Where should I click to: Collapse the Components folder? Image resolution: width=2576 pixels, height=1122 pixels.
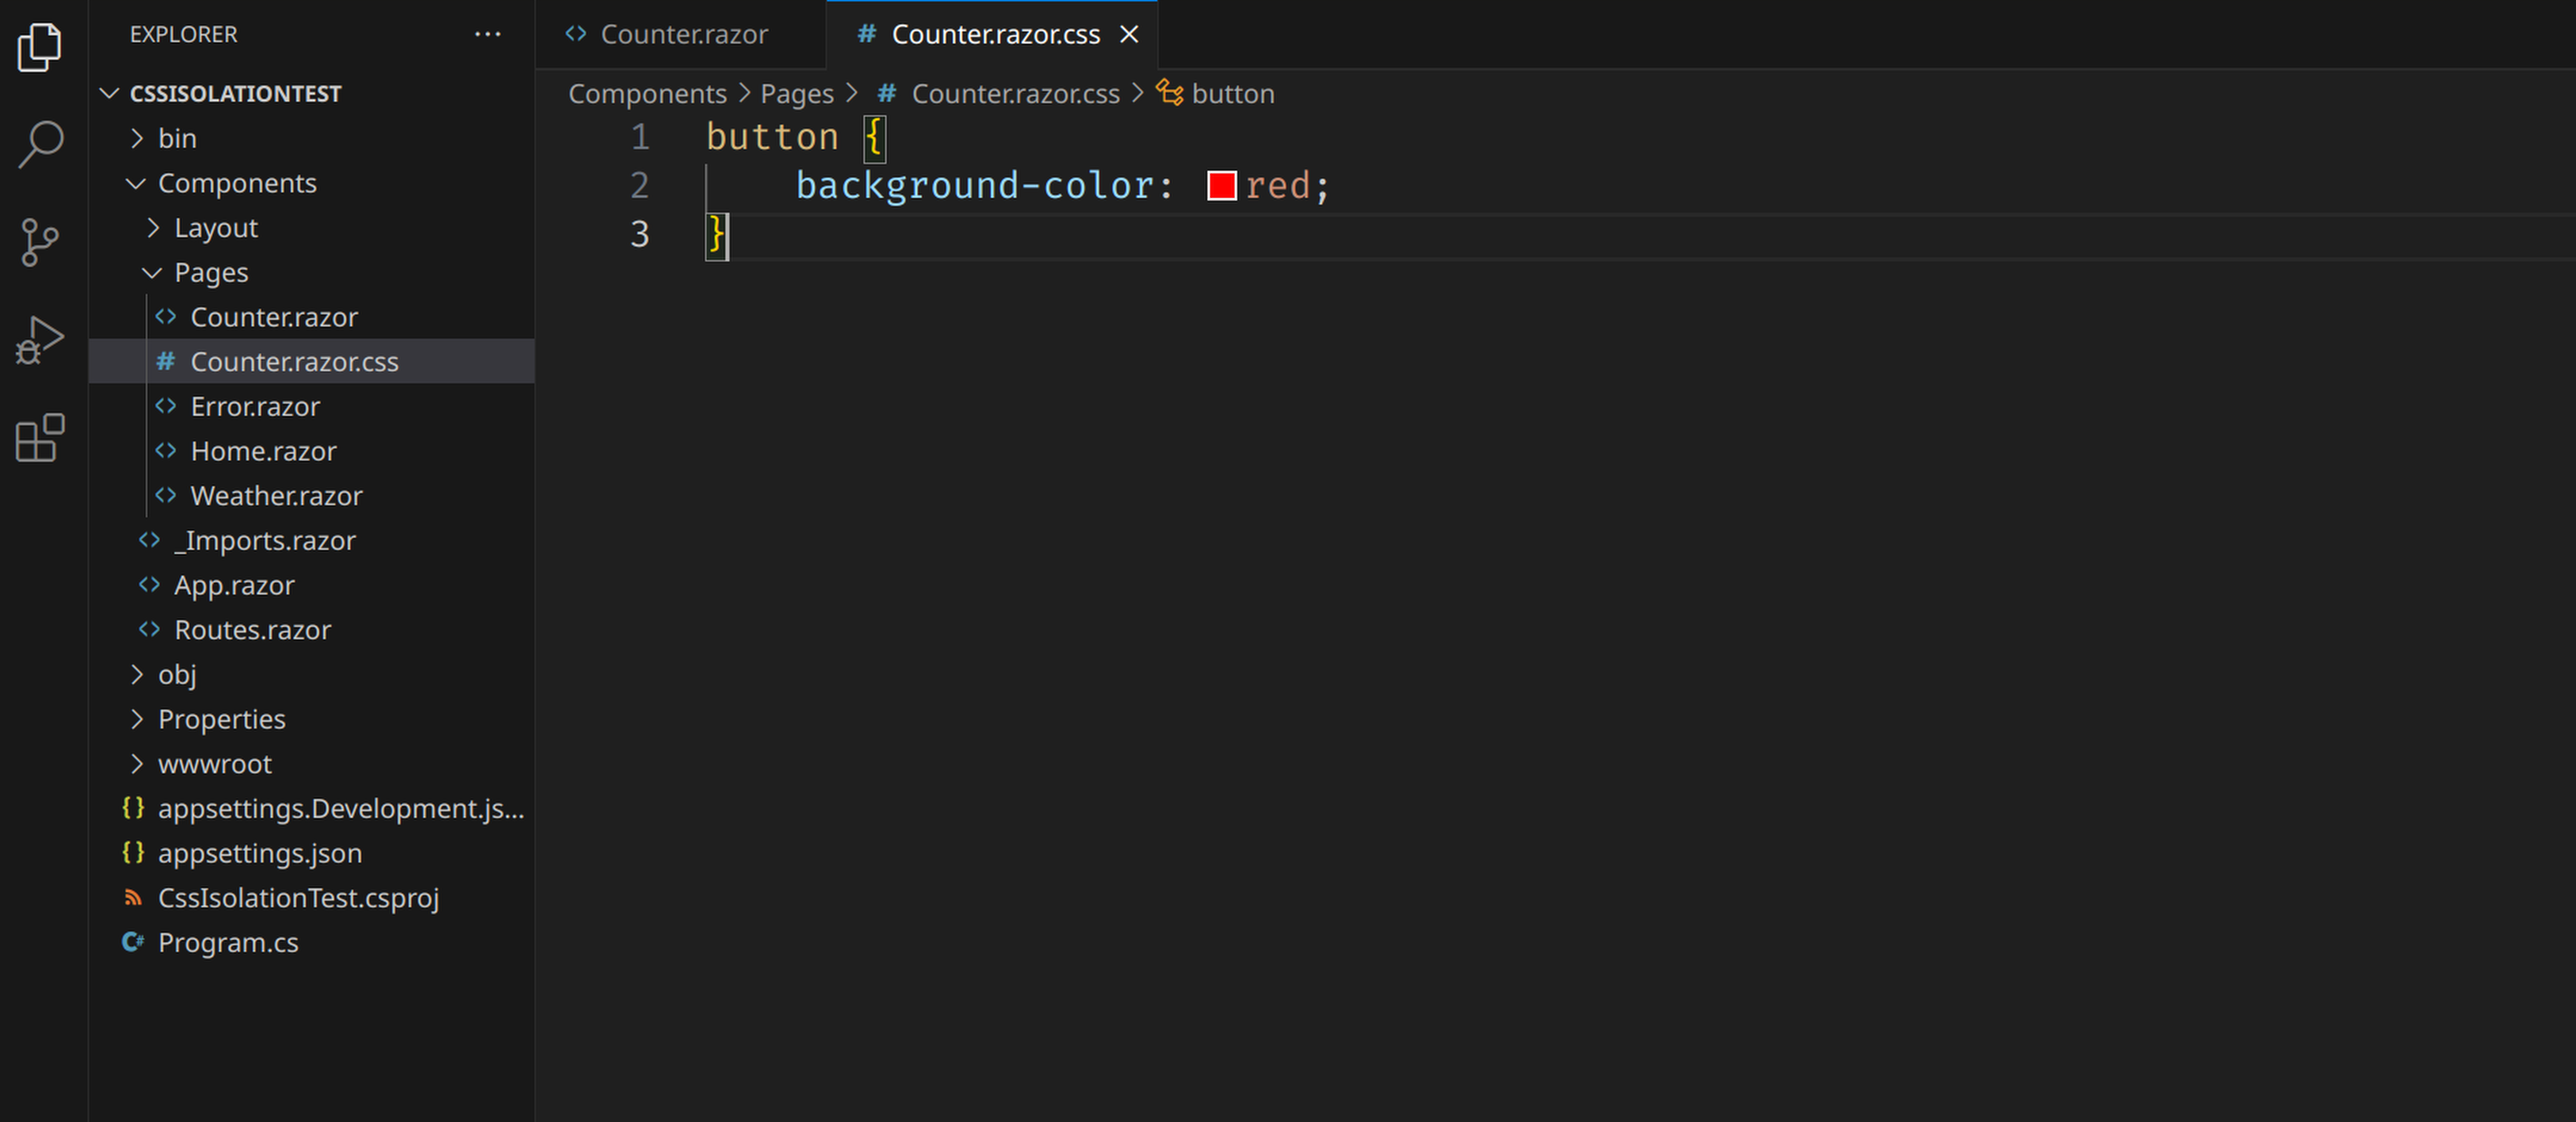point(311,183)
